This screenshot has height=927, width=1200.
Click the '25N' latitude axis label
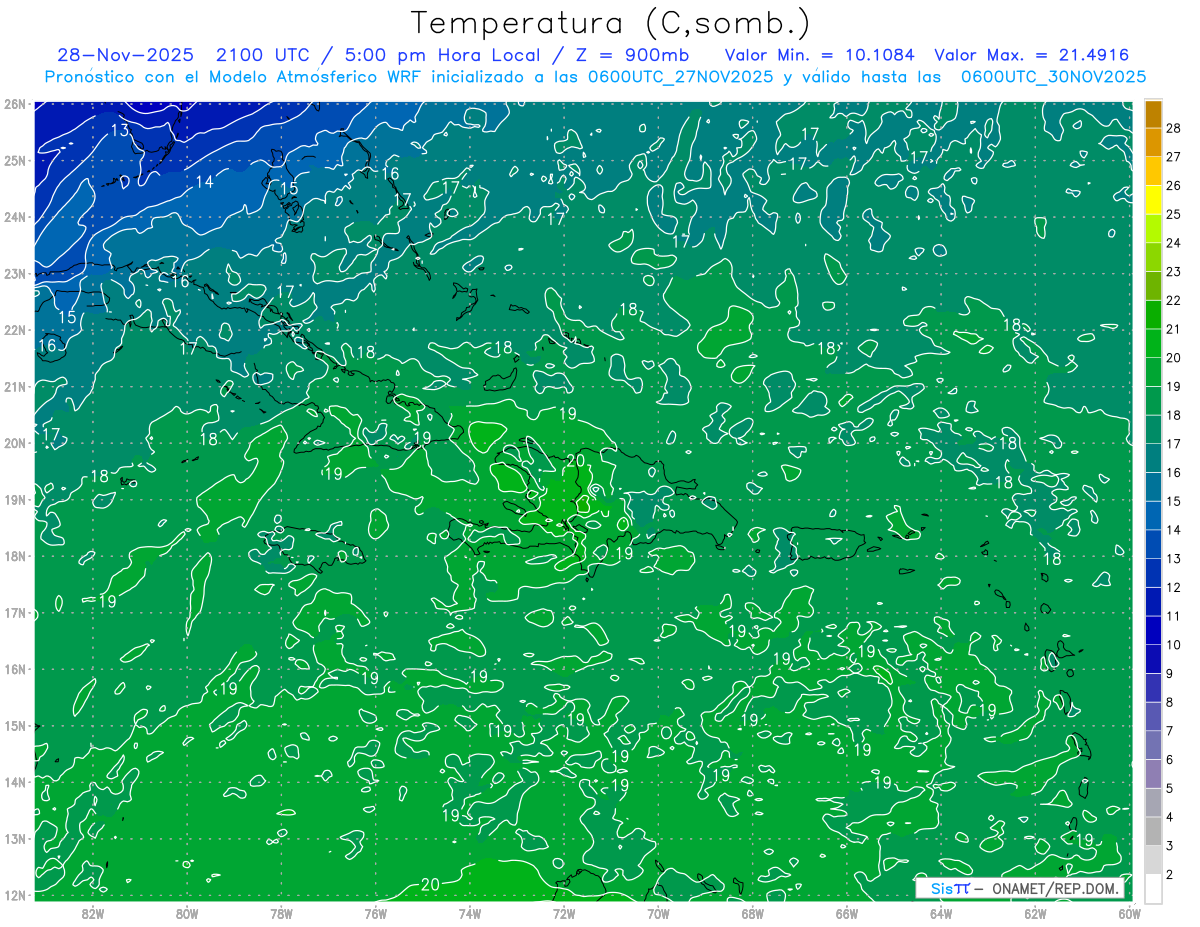click(14, 161)
